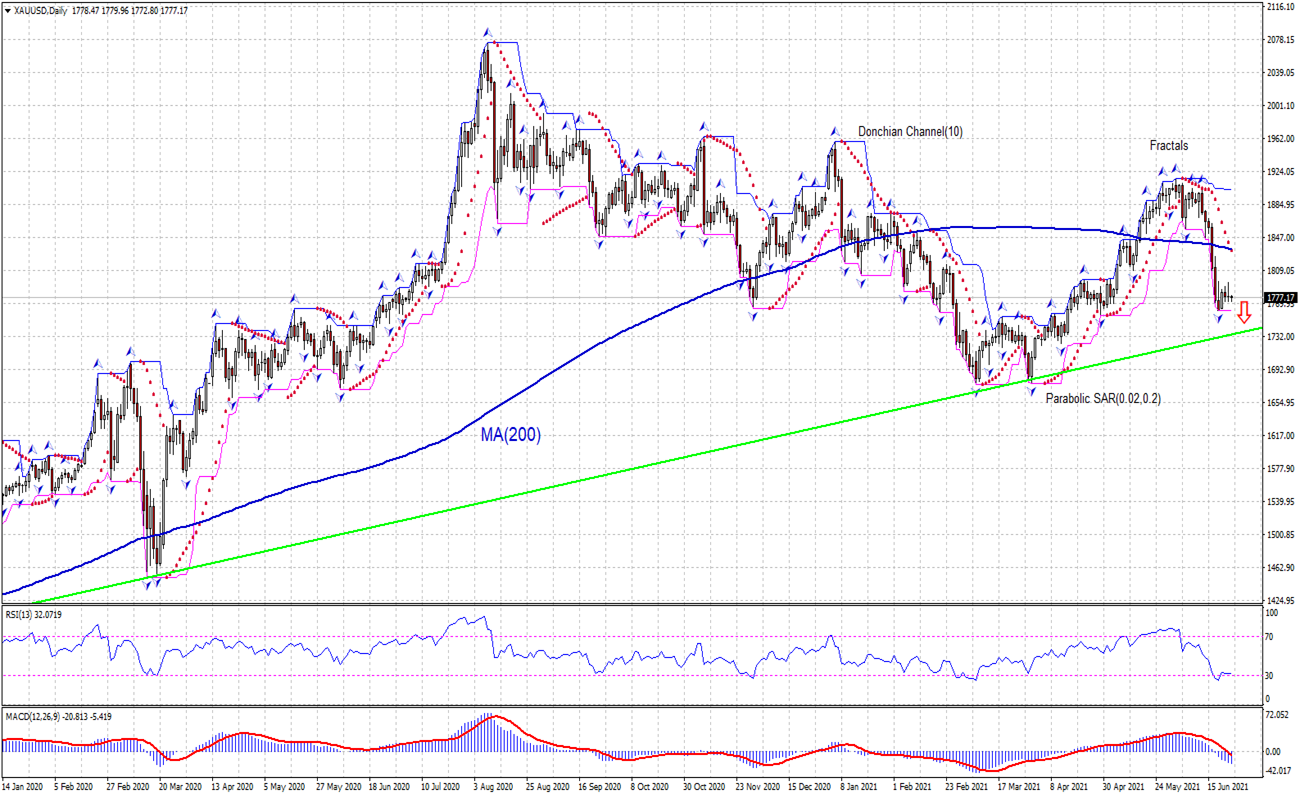
Task: Select the Fractals annotation label
Action: tap(1168, 146)
